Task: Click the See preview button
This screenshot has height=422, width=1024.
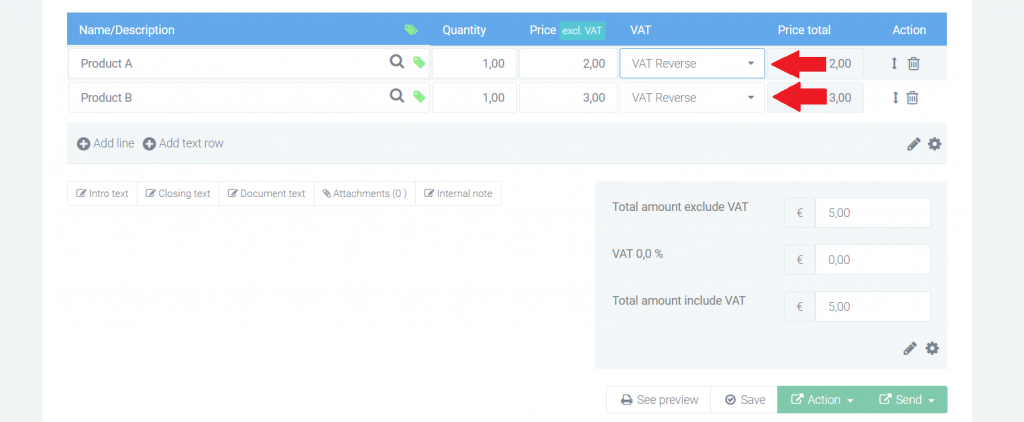Action: [658, 400]
